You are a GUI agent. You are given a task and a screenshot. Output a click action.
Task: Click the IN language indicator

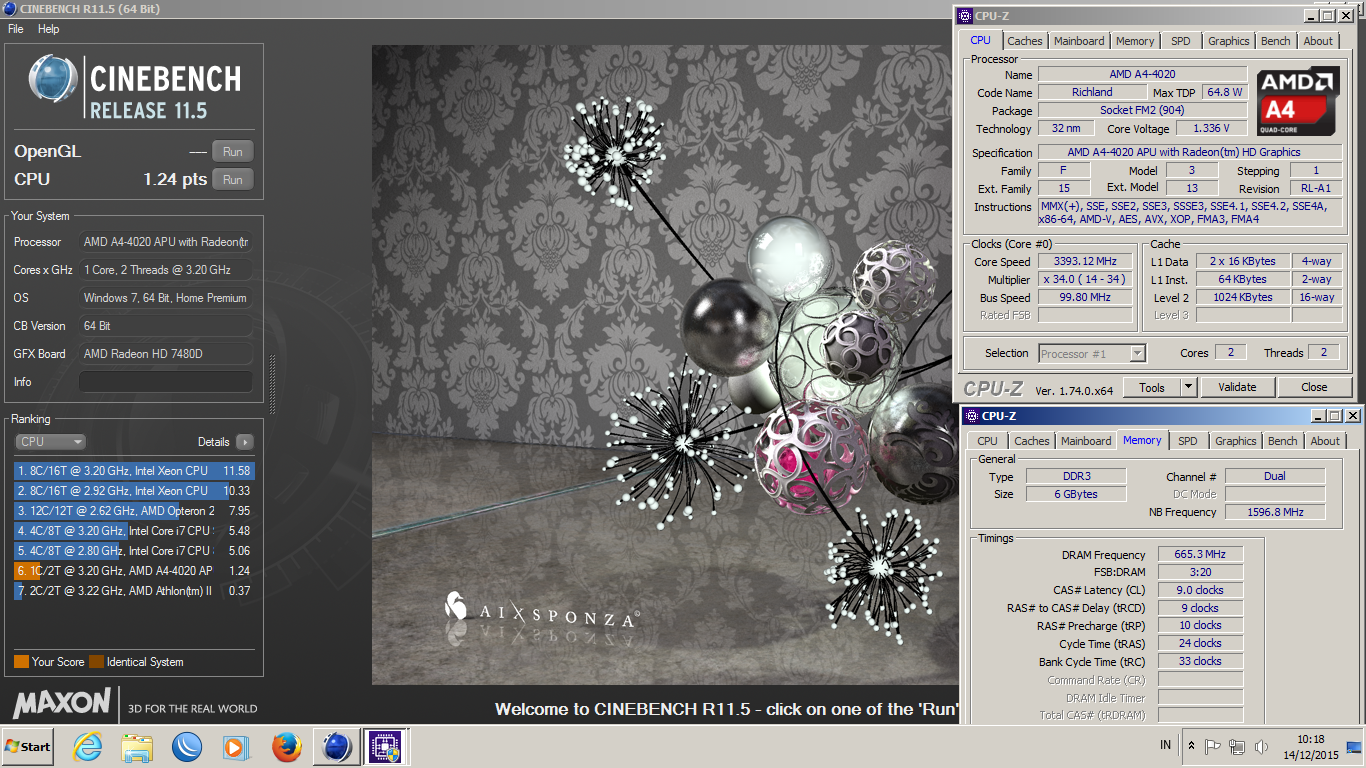pyautogui.click(x=1165, y=745)
